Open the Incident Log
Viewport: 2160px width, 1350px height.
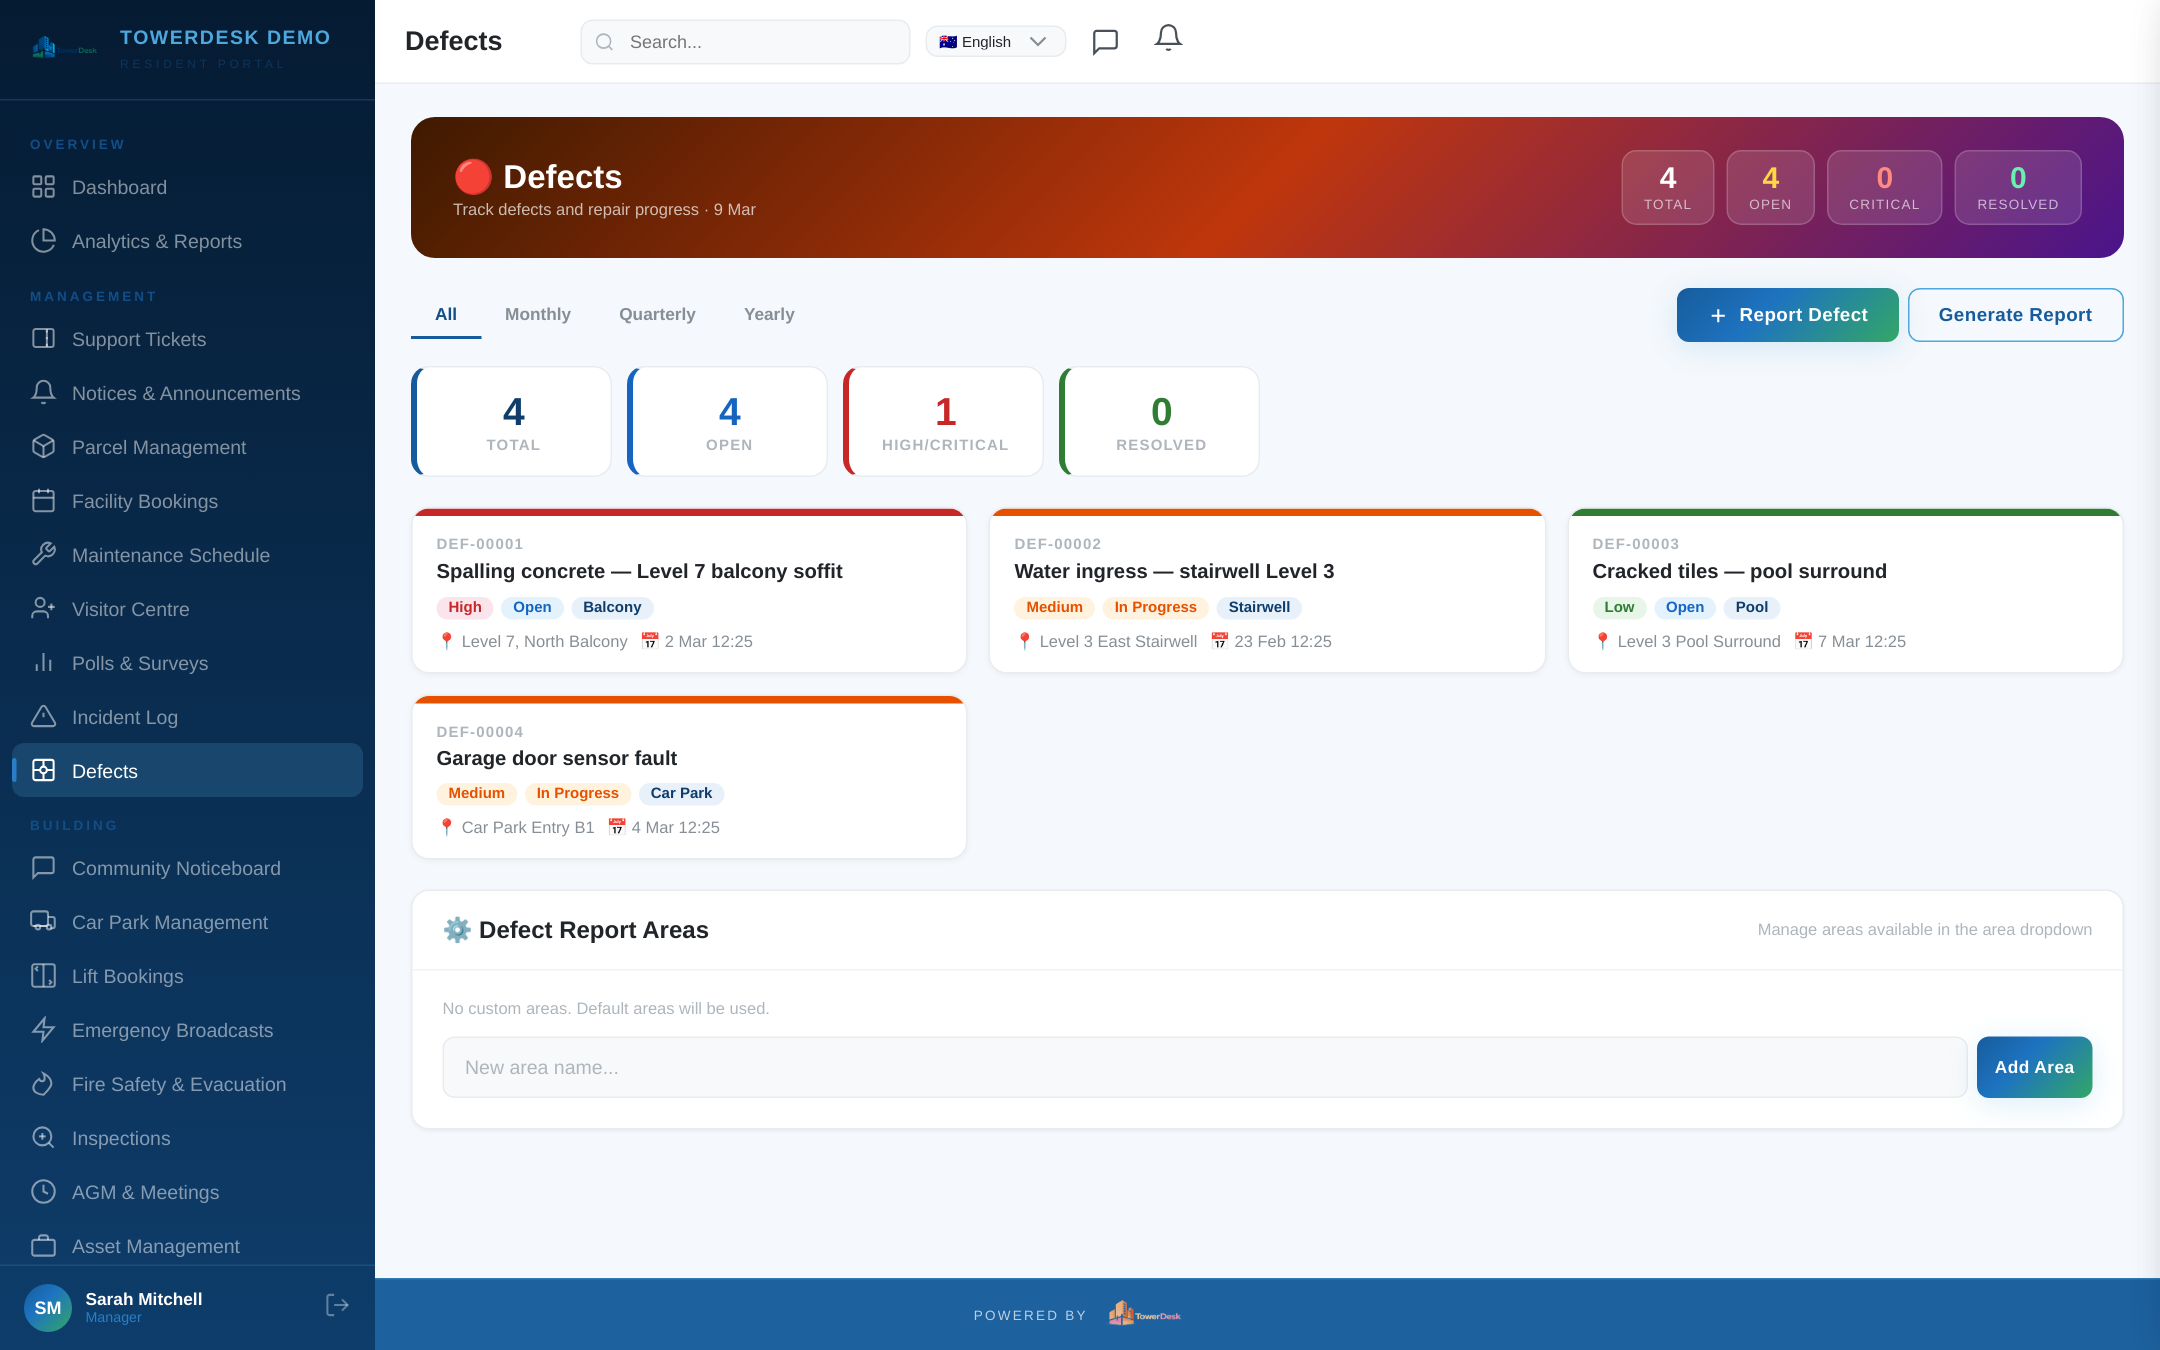coord(126,717)
